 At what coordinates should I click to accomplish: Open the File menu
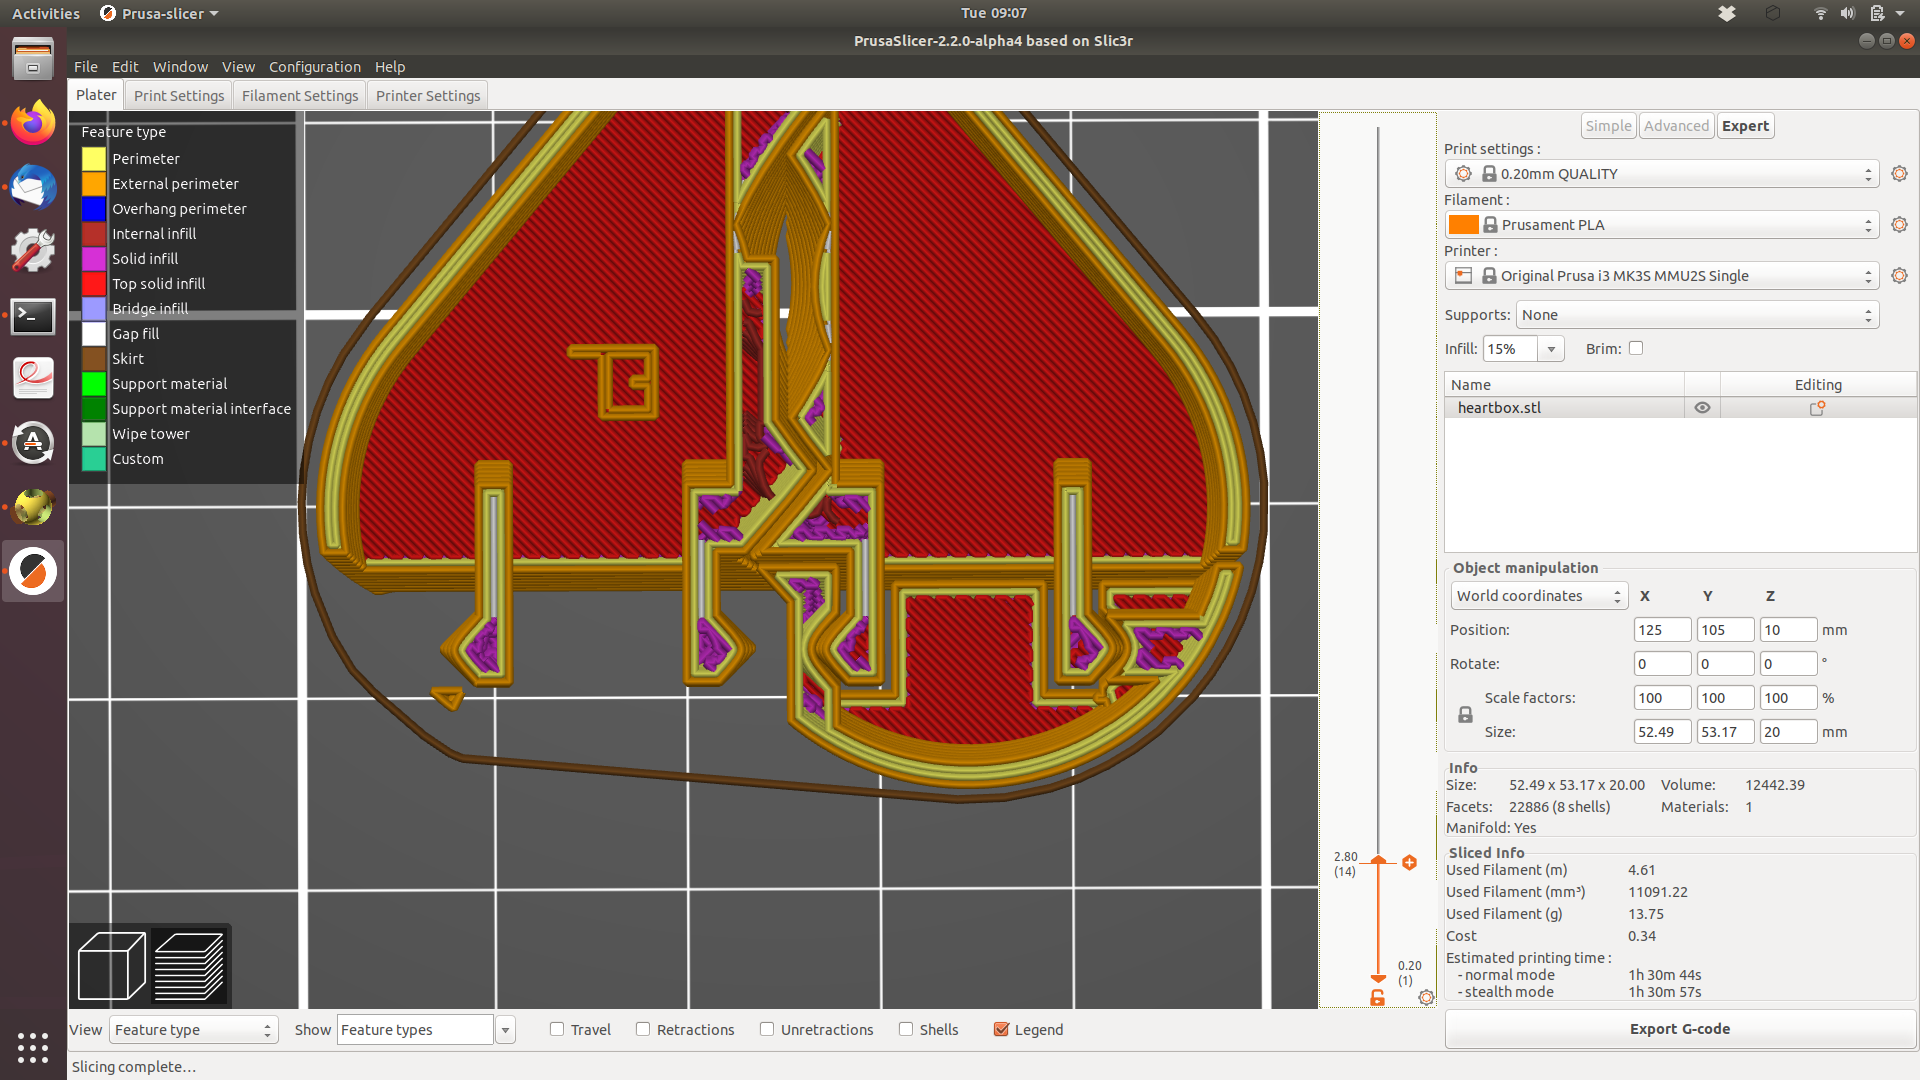pos(86,67)
